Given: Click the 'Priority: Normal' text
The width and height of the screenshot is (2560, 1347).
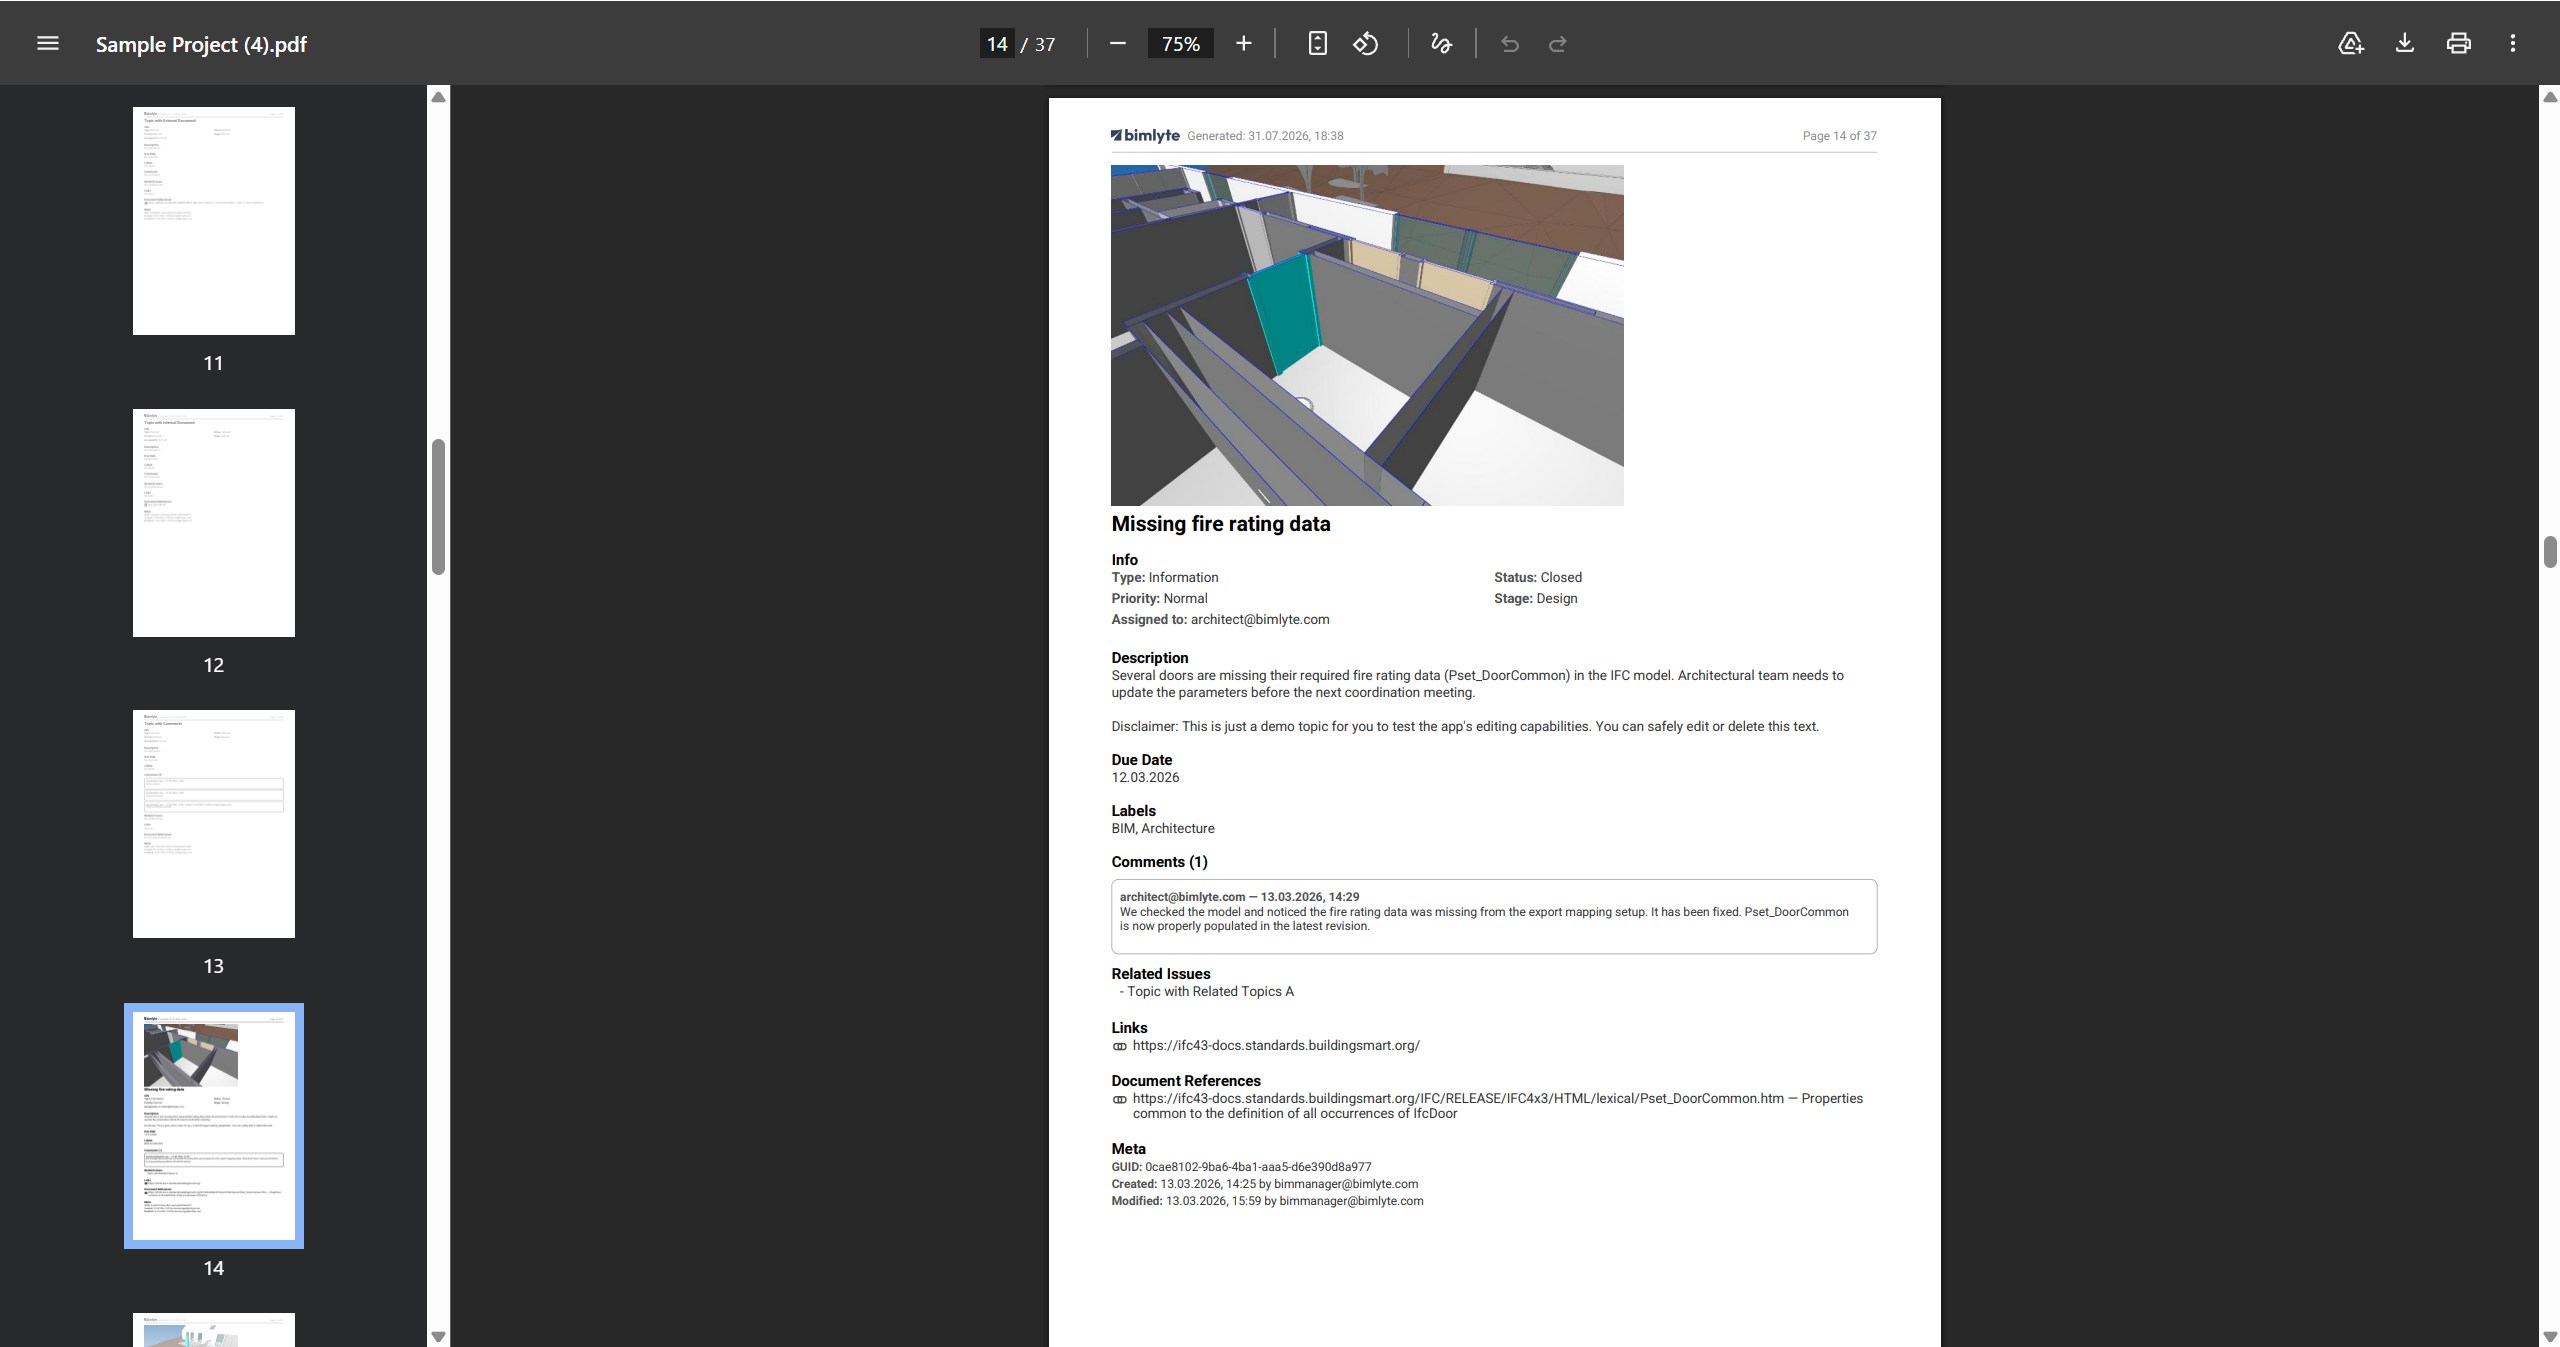Looking at the screenshot, I should click(x=1160, y=599).
